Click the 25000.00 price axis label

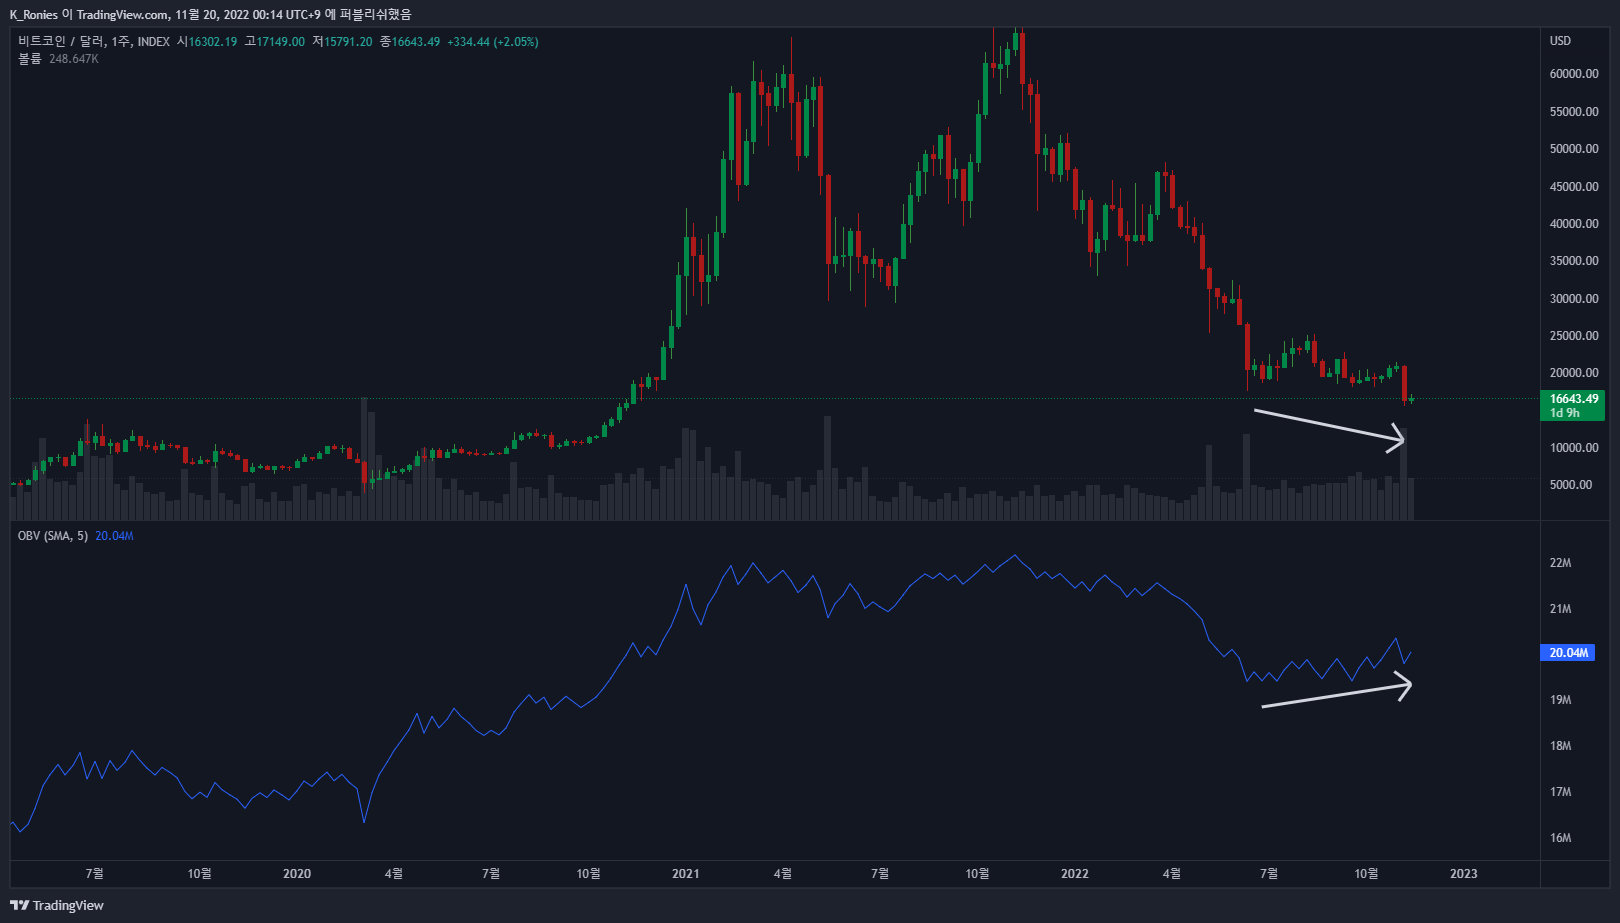[x=1574, y=336]
